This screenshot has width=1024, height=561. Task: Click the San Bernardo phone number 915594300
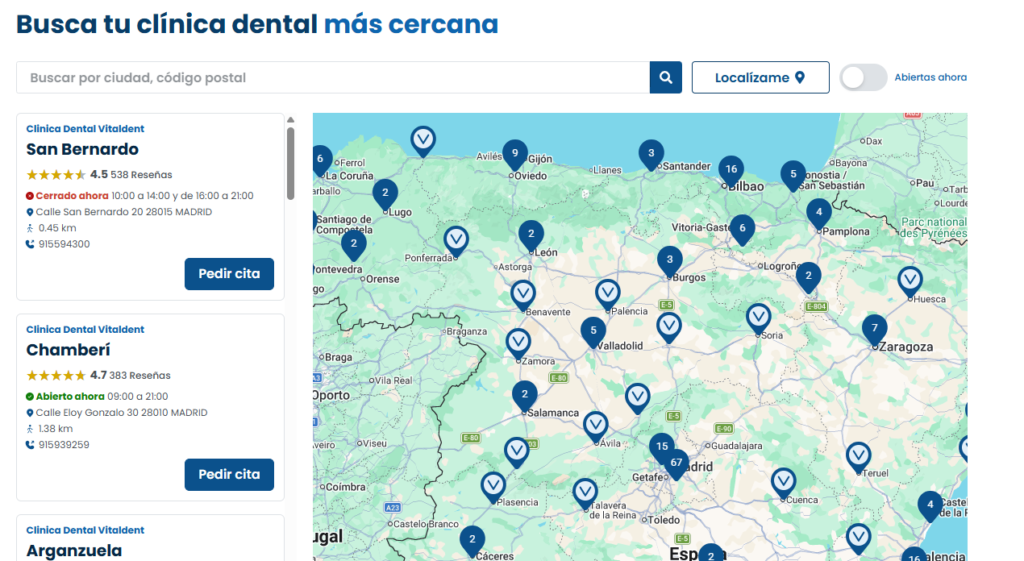point(64,244)
